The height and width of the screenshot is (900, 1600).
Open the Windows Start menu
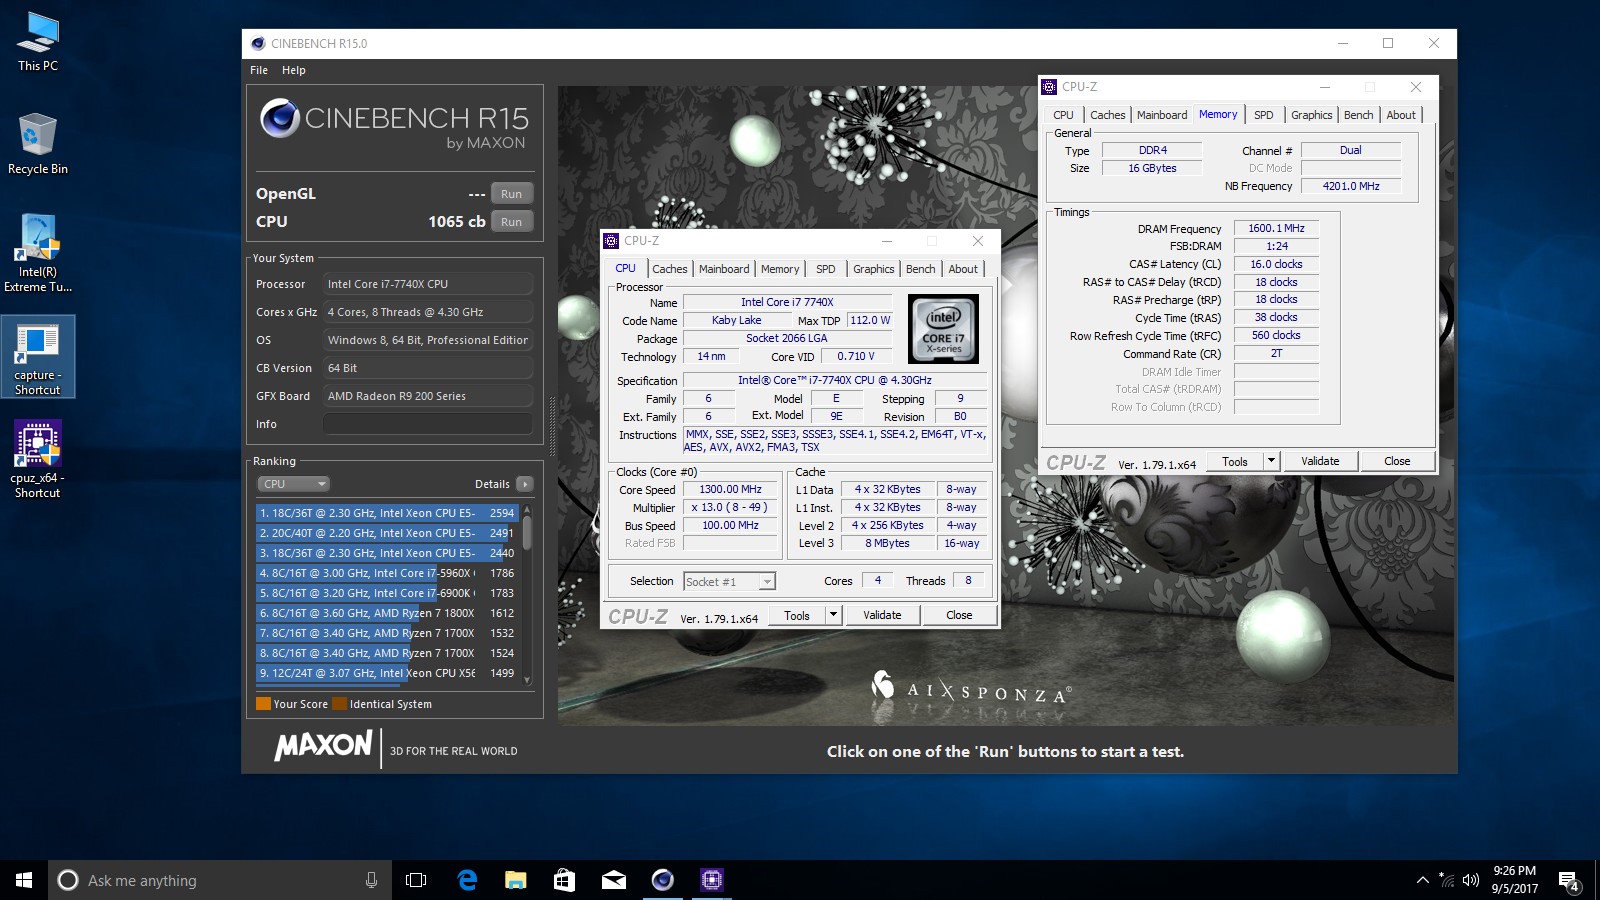24,880
